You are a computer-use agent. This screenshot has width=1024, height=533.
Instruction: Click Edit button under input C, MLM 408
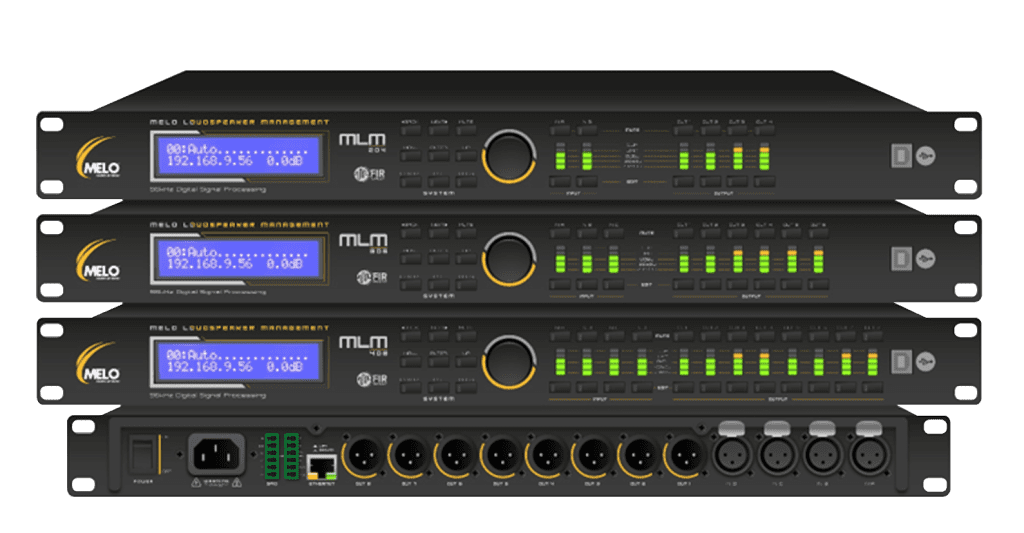point(614,387)
